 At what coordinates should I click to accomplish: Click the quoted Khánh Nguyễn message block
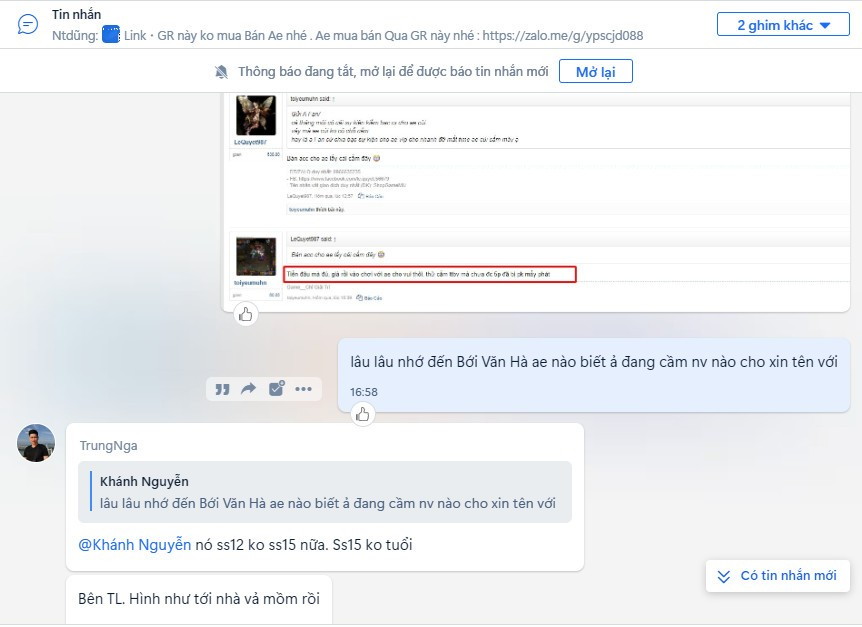click(325, 492)
